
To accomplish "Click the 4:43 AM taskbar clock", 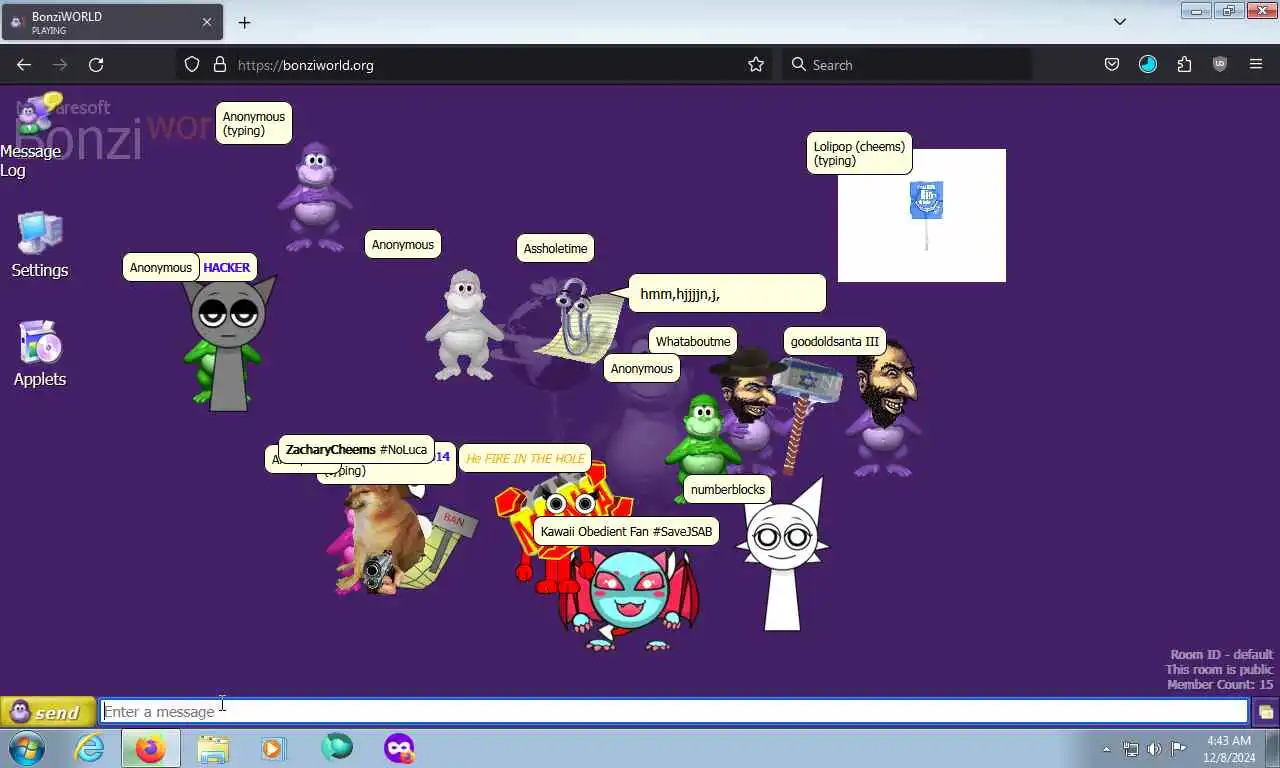I will (1229, 749).
